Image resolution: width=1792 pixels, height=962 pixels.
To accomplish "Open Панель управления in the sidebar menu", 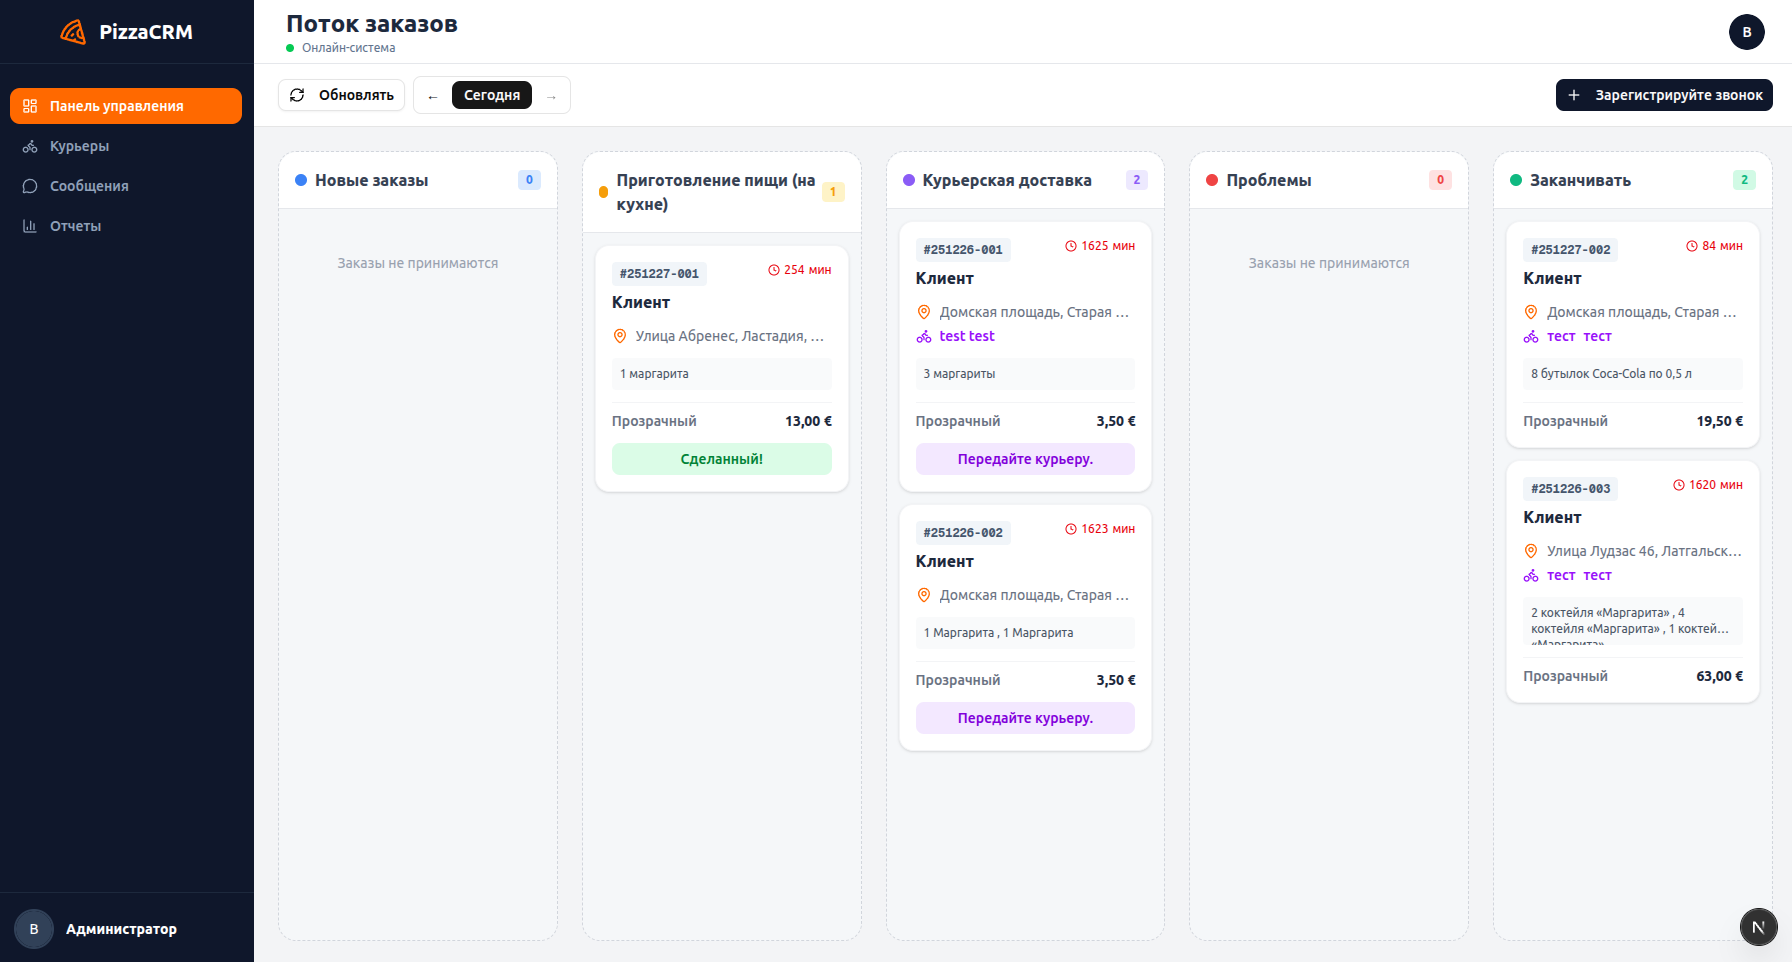I will (125, 105).
